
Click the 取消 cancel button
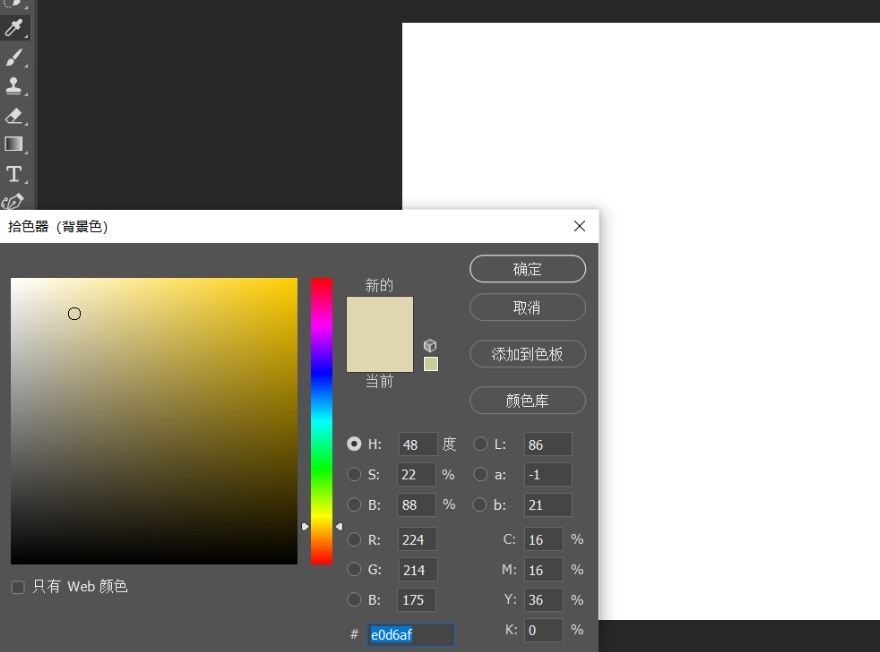(x=527, y=307)
